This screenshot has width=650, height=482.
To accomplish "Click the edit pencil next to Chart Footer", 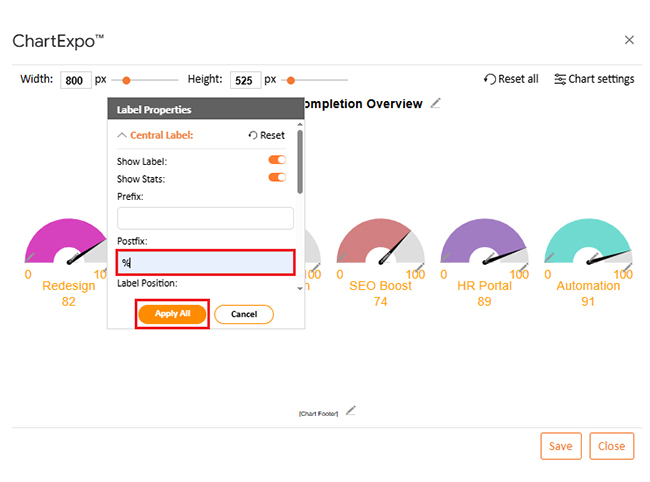I will tap(350, 410).
